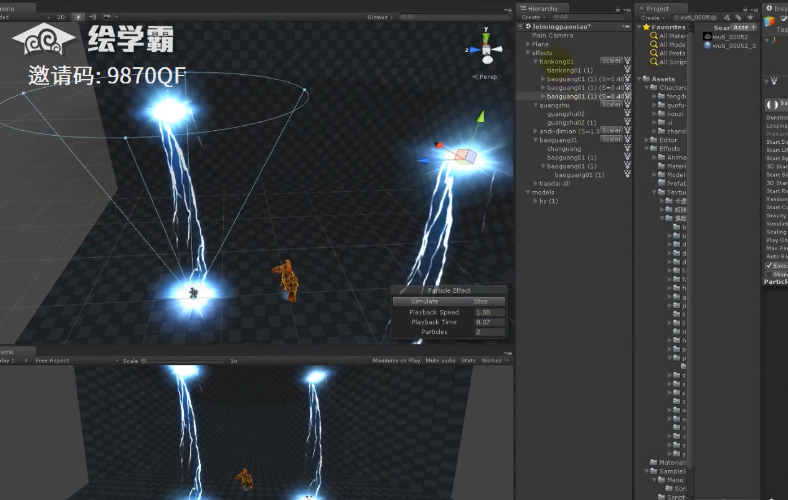The height and width of the screenshot is (500, 788).
Task: Collapse the guangzhu object
Action: (x=535, y=105)
